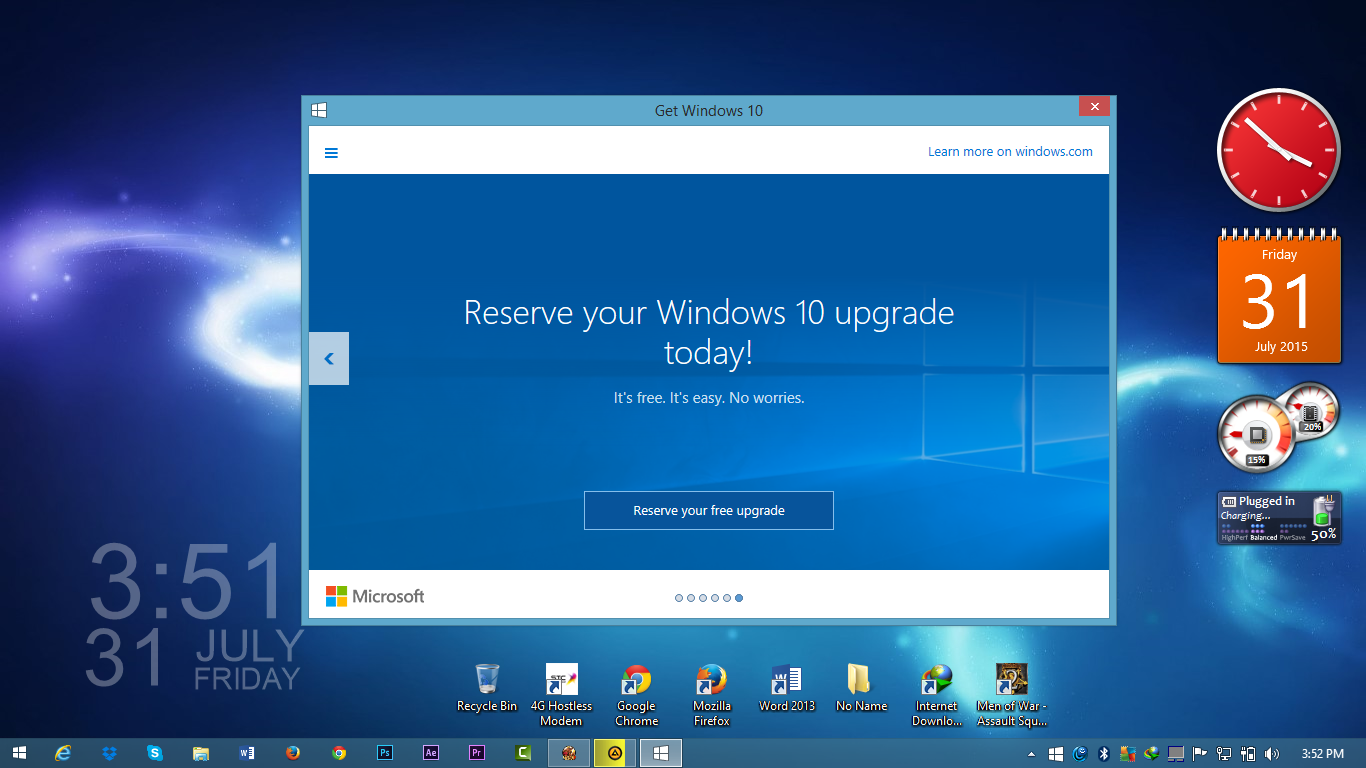Image resolution: width=1366 pixels, height=768 pixels.
Task: Click the Internet Download Manager tray icon
Action: [1152, 754]
